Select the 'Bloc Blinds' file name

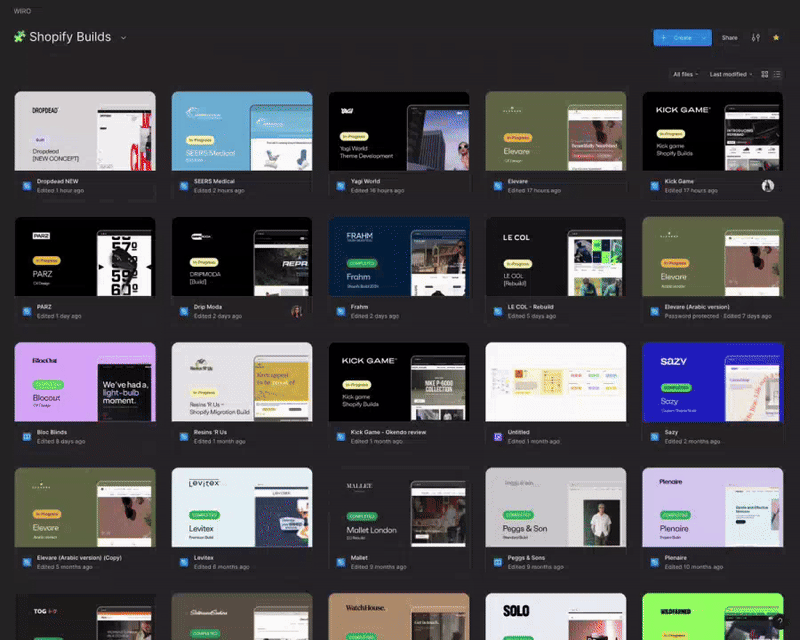click(52, 432)
